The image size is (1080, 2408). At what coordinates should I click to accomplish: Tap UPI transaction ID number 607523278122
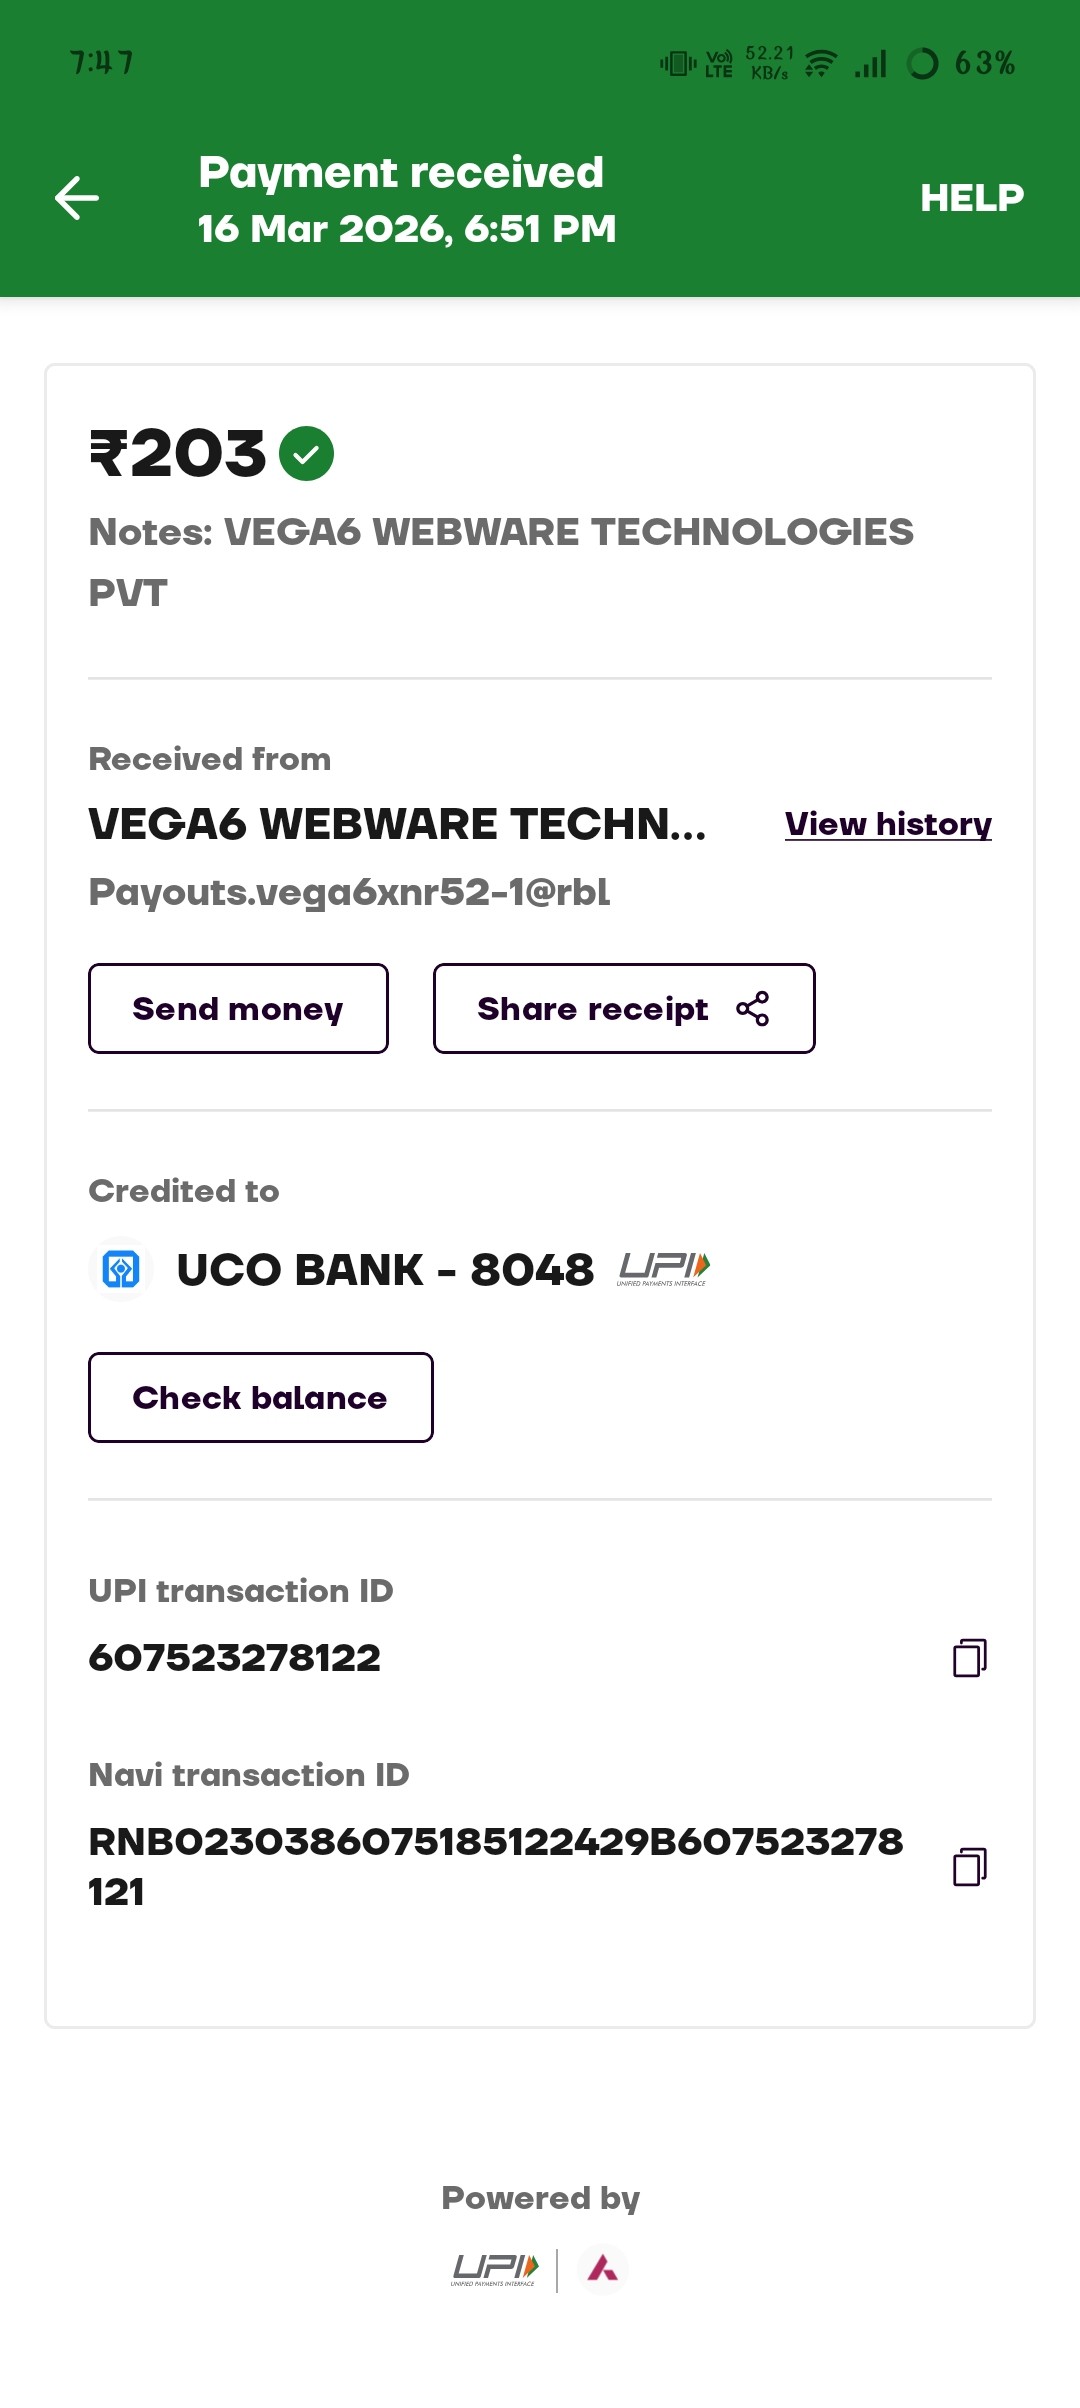(x=235, y=1657)
